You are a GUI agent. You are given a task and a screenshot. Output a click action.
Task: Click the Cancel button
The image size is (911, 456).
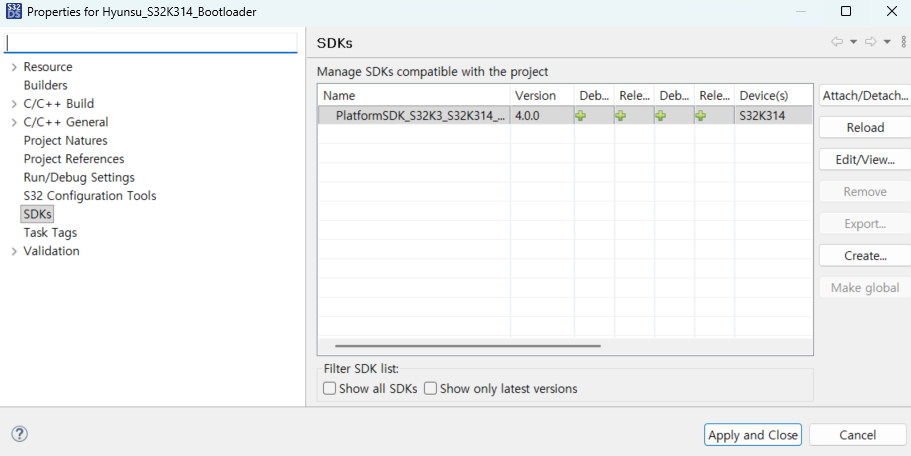click(858, 435)
